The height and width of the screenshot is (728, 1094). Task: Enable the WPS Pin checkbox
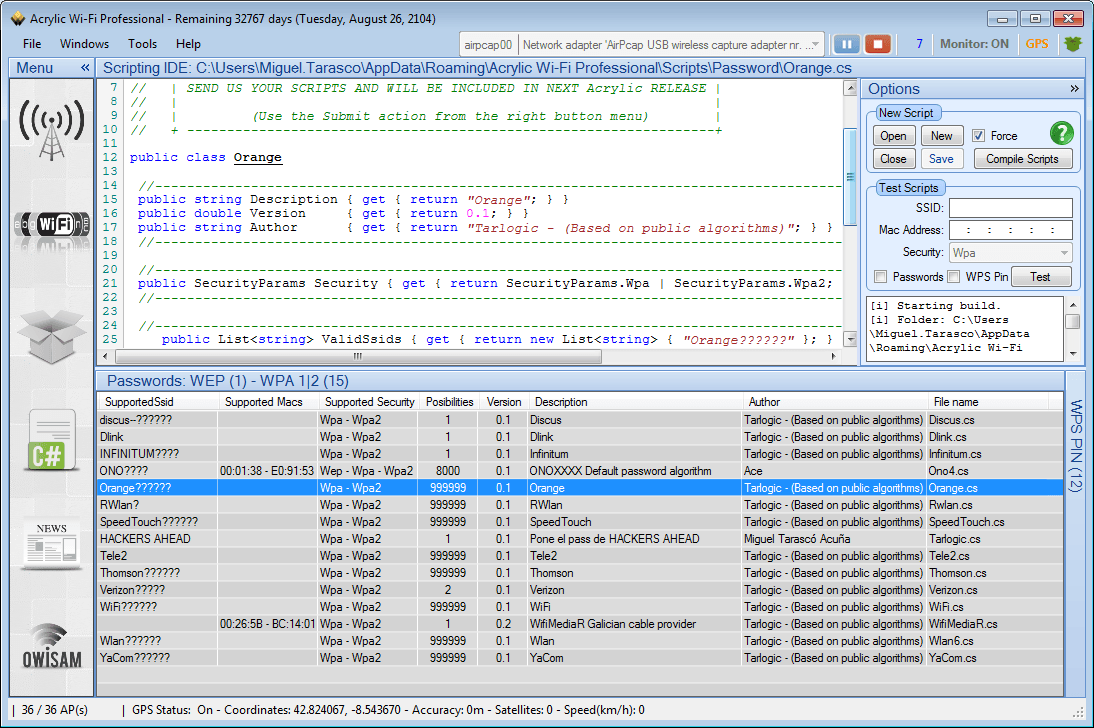954,277
